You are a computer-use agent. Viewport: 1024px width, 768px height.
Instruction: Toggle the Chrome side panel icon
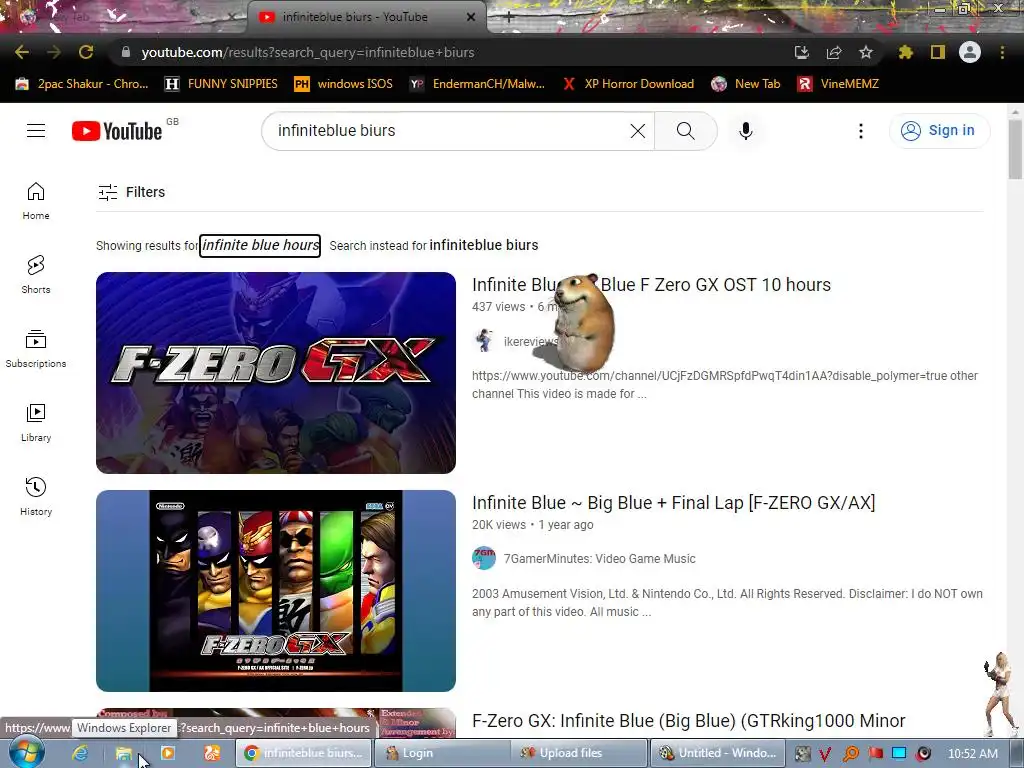click(x=938, y=52)
